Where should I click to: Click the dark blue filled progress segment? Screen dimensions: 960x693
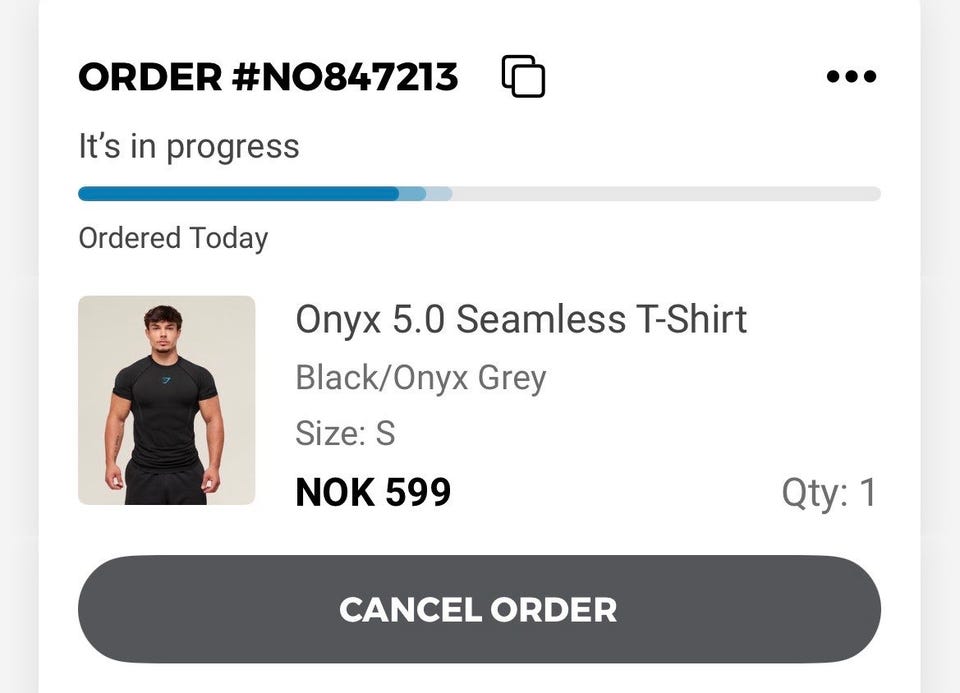238,194
